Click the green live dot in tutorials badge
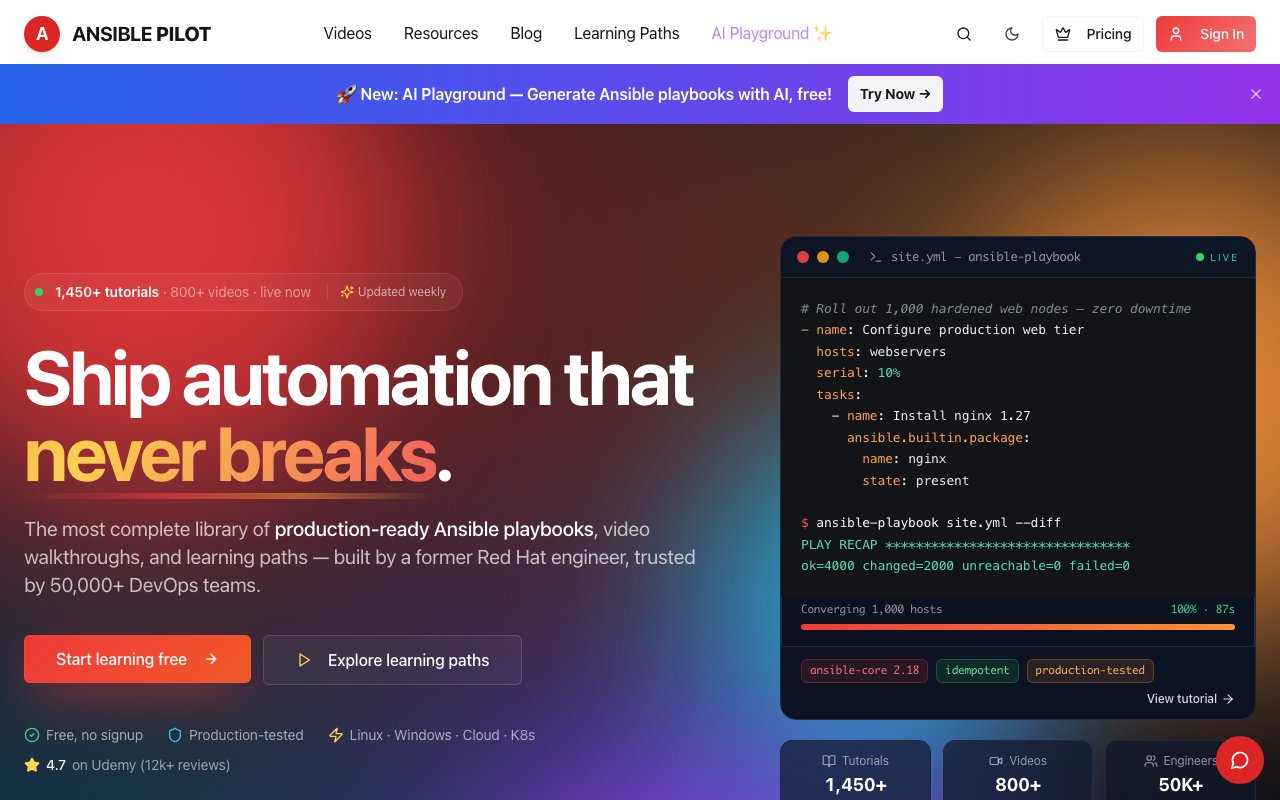 39,292
